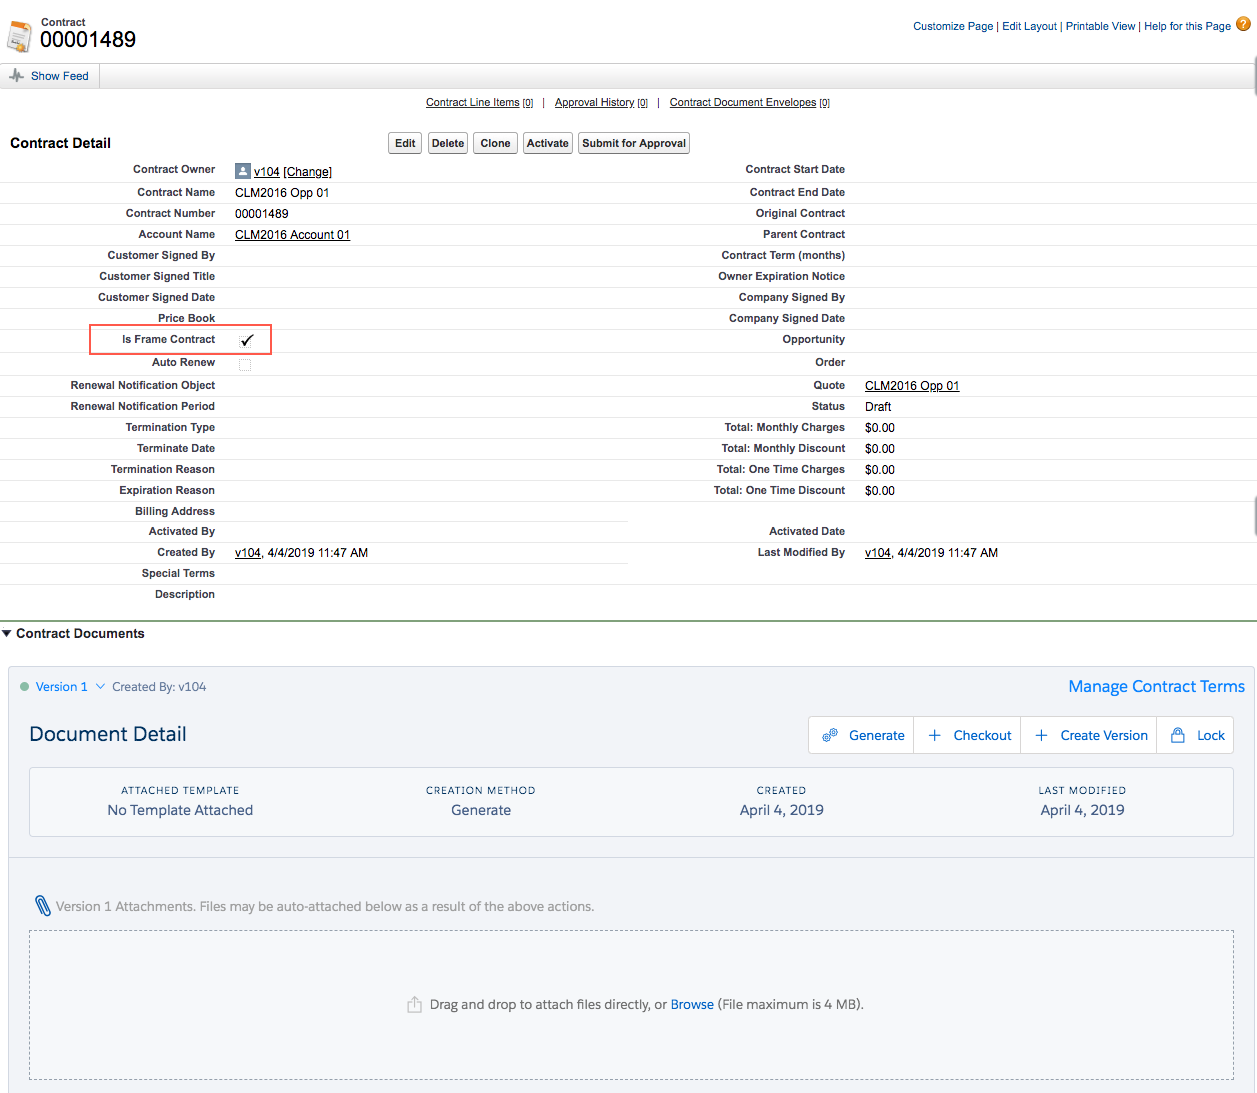The width and height of the screenshot is (1257, 1093).
Task: Open the CLM2016 Account 01 link
Action: click(x=292, y=235)
